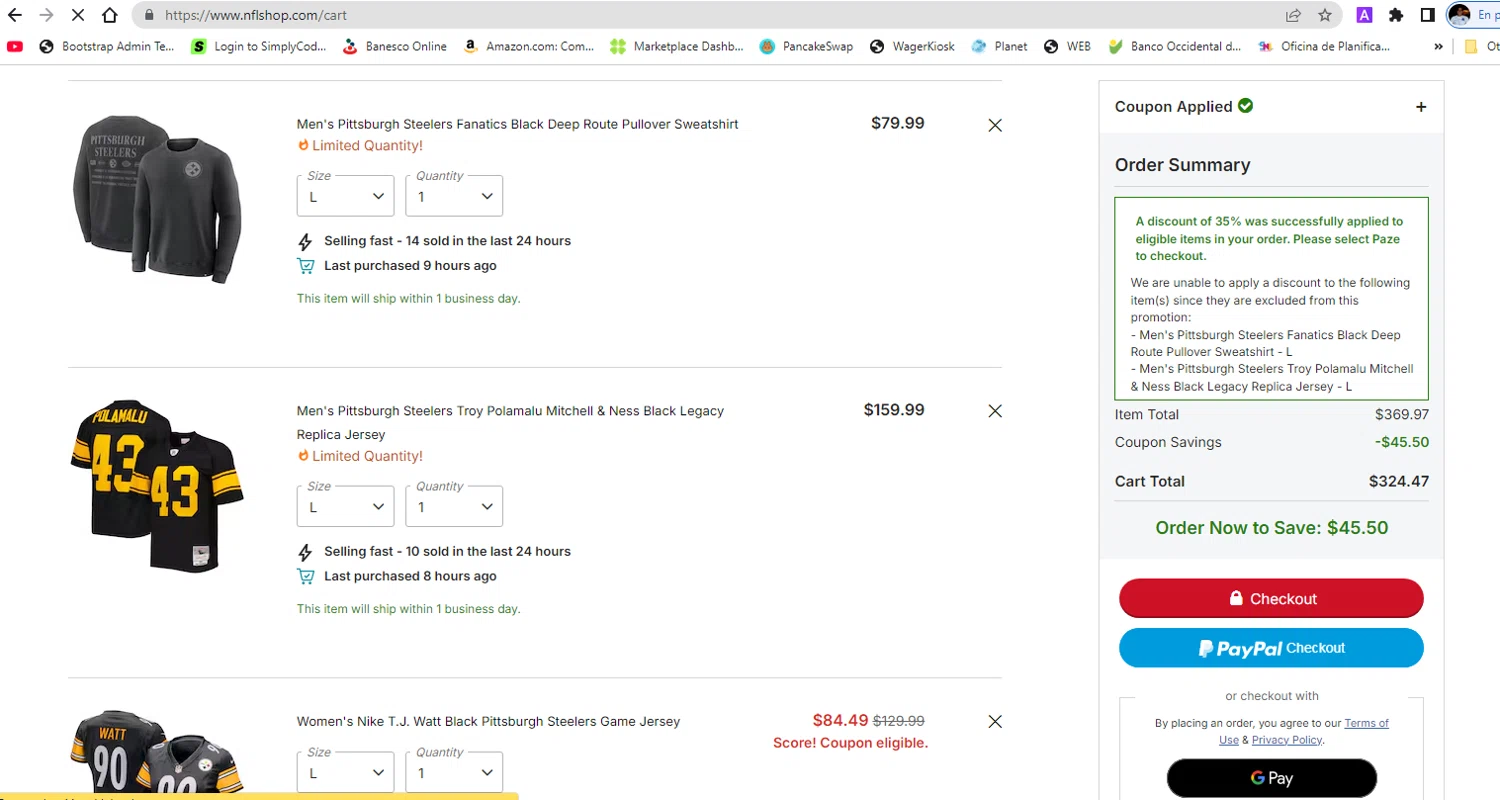1500x800 pixels.
Task: Click the browser forward arrow
Action: 46,15
